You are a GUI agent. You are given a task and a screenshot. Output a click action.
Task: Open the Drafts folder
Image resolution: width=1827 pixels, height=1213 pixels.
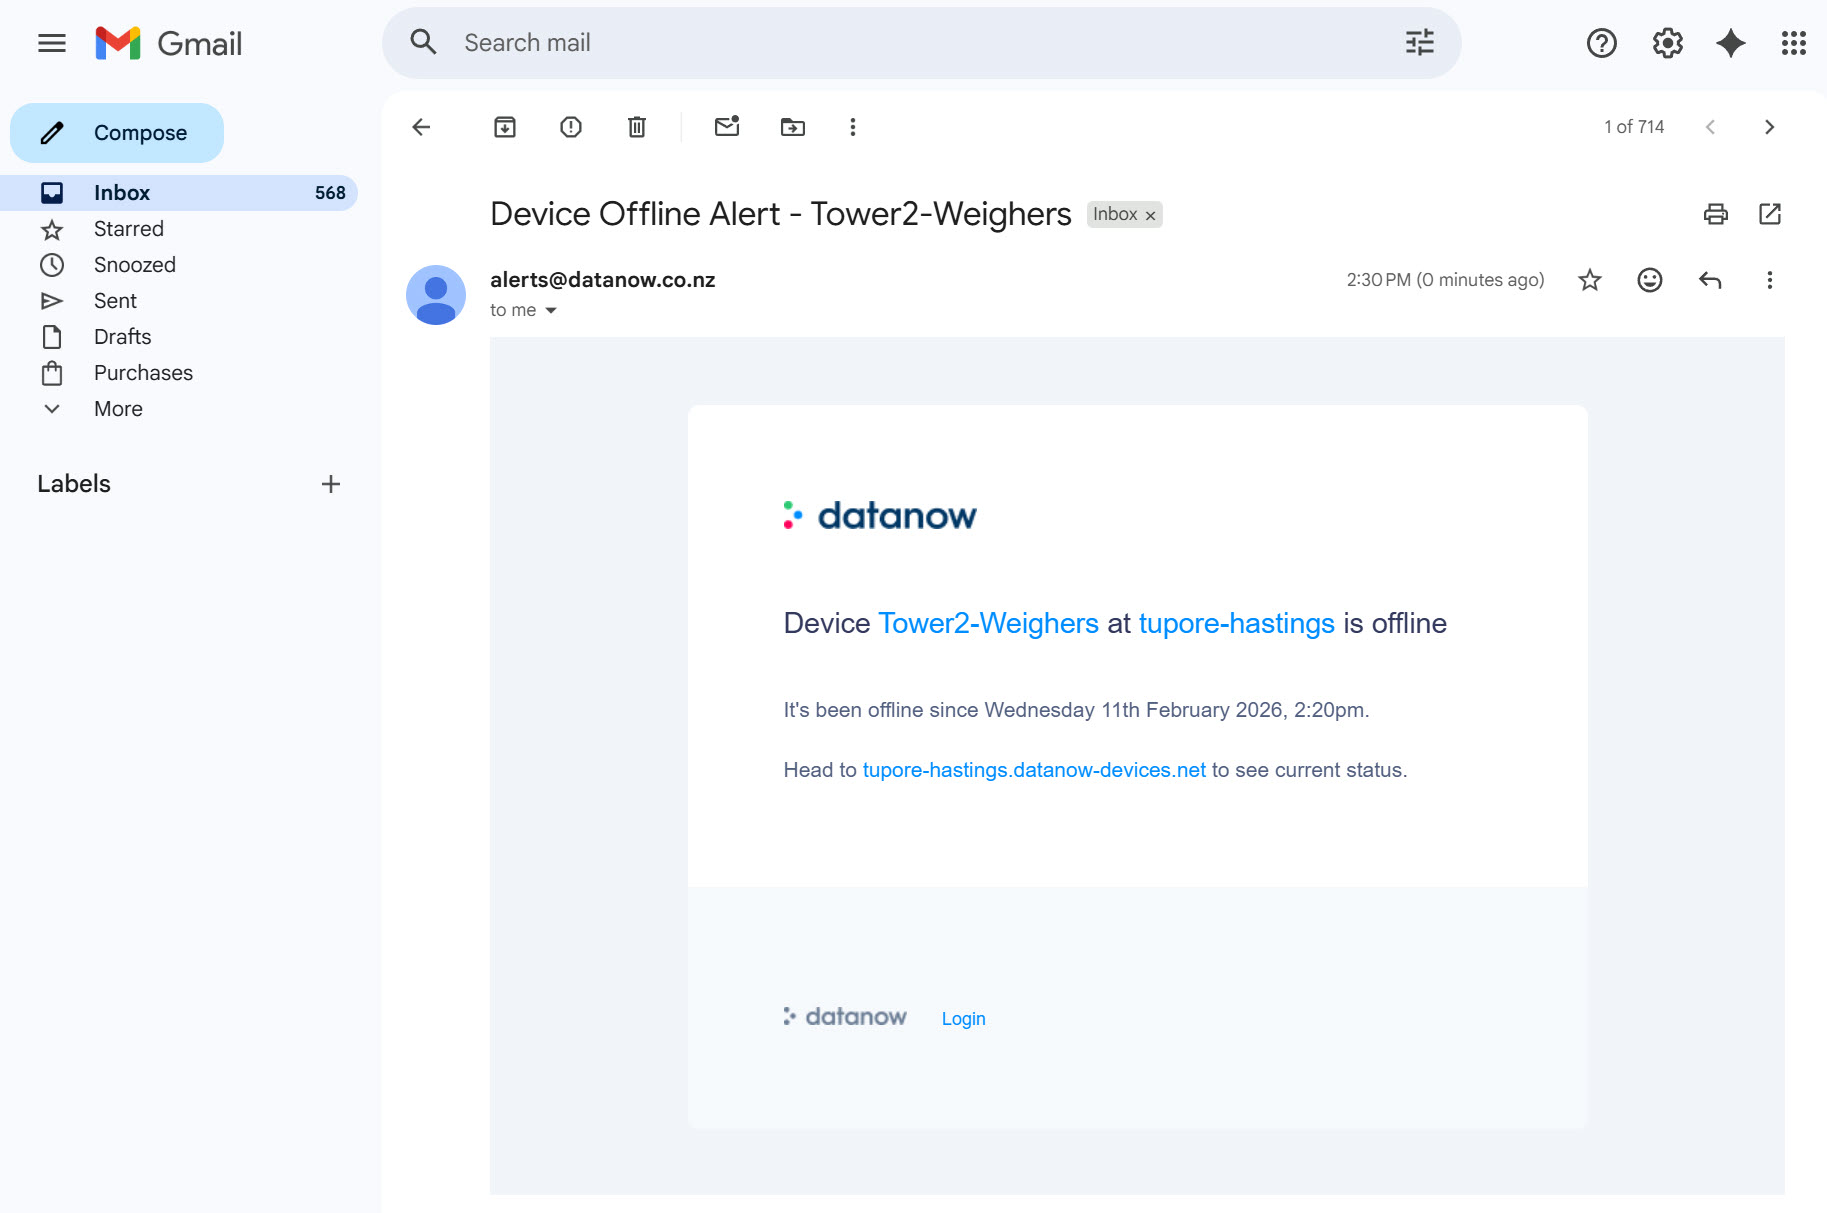[x=122, y=336]
